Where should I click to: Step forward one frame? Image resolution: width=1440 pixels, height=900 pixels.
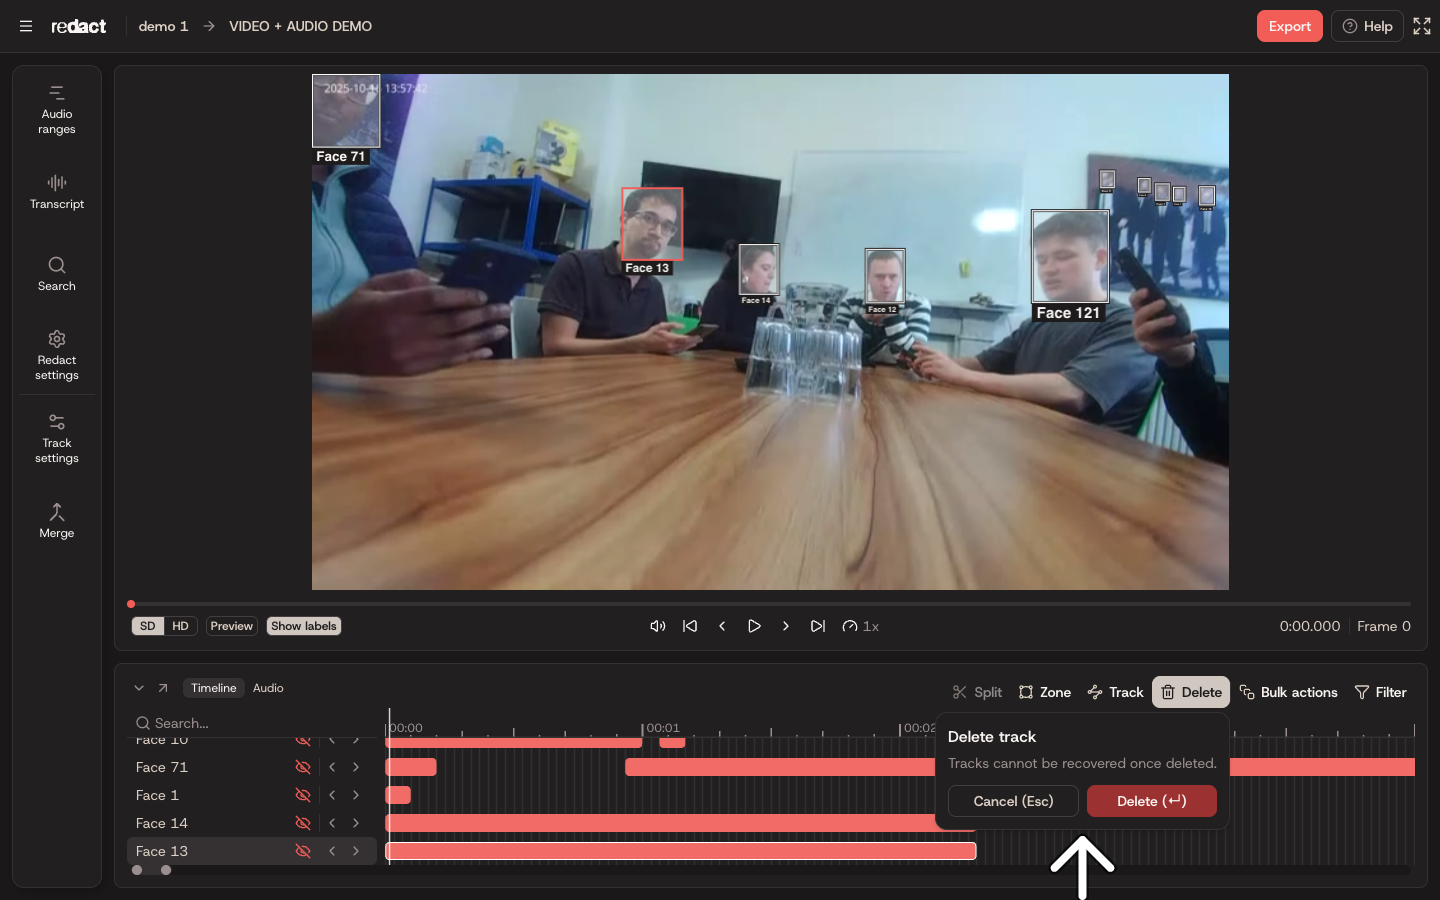pos(786,626)
